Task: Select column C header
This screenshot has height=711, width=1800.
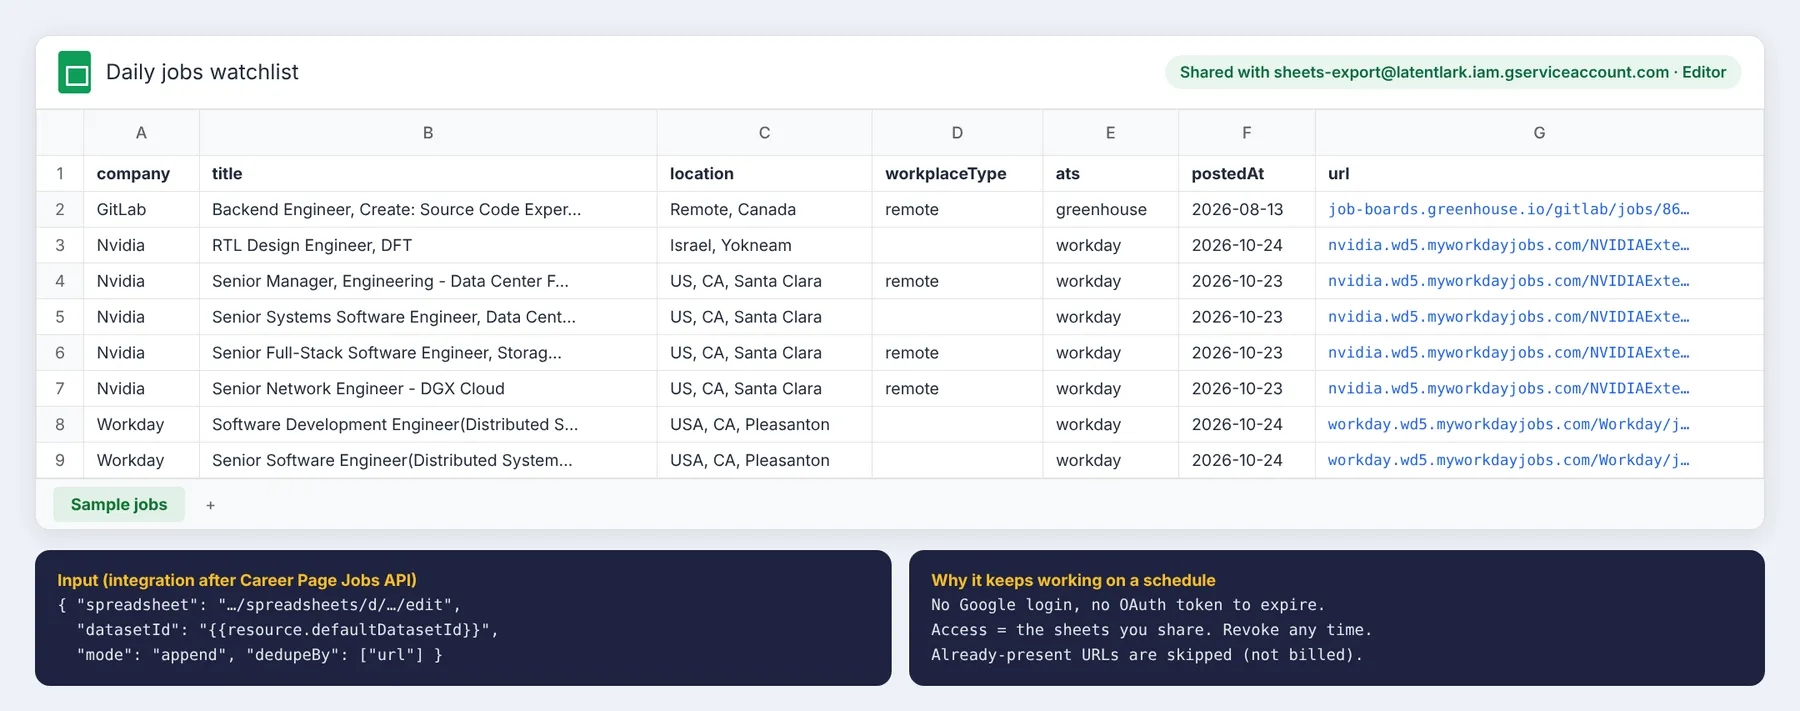Action: (x=764, y=133)
